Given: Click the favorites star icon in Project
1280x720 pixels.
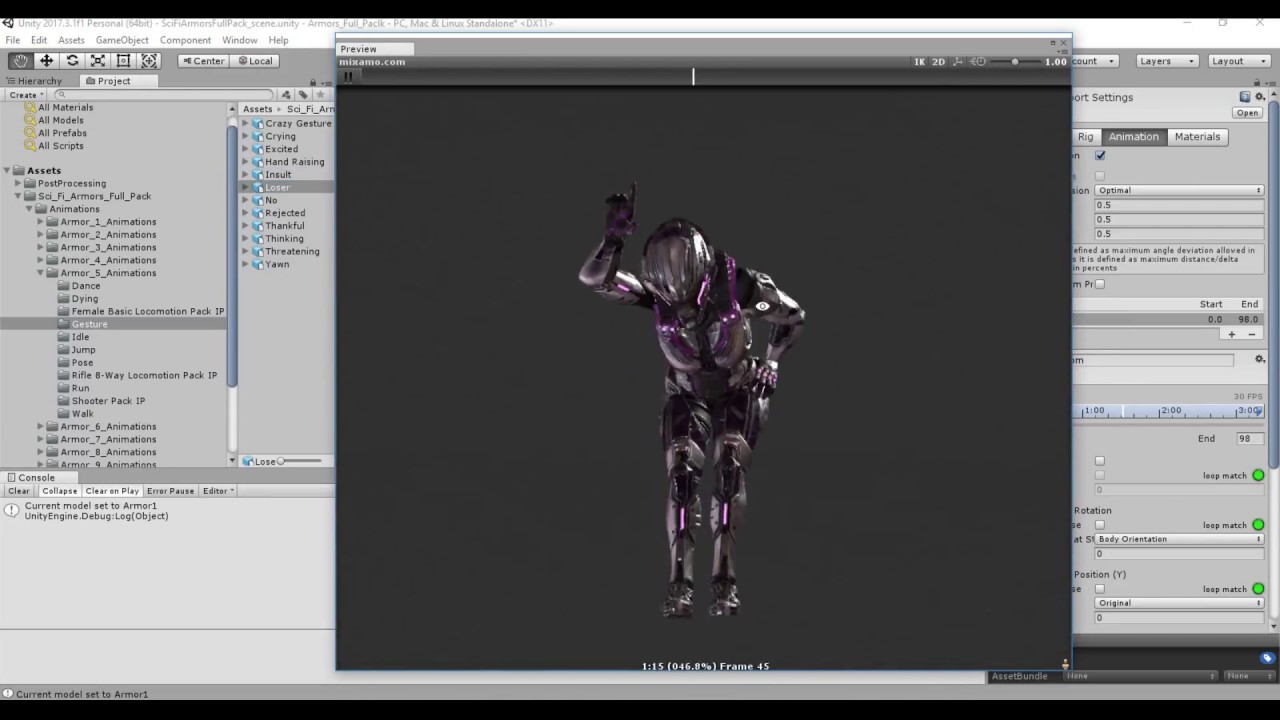Looking at the screenshot, I should click(x=320, y=95).
